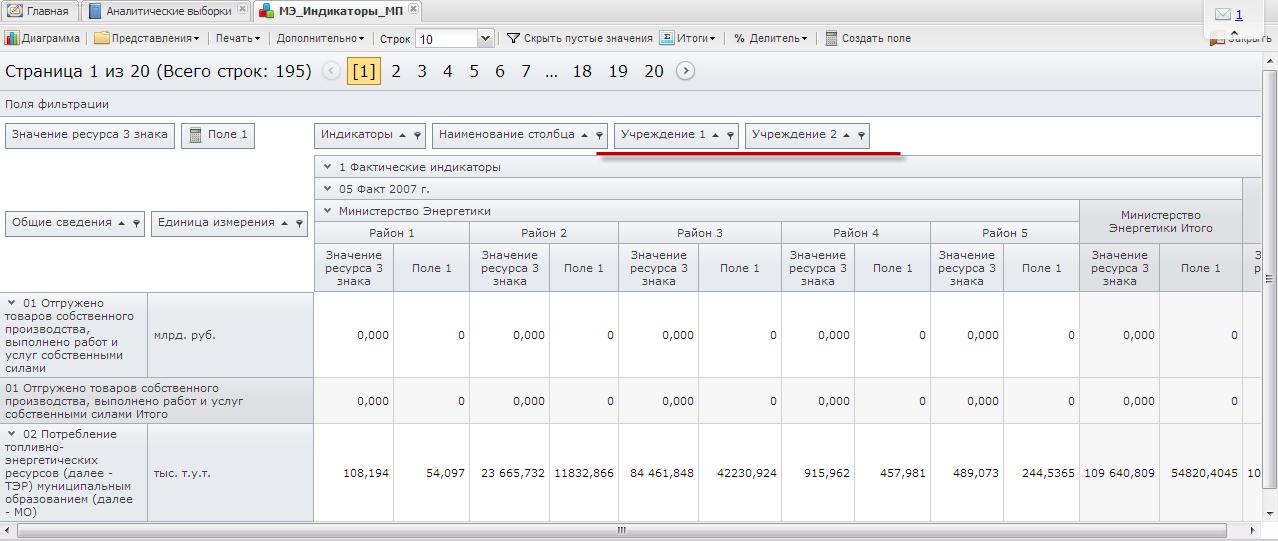Click the млрд. руб. unit cell
This screenshot has height=541, width=1278.
[230, 335]
